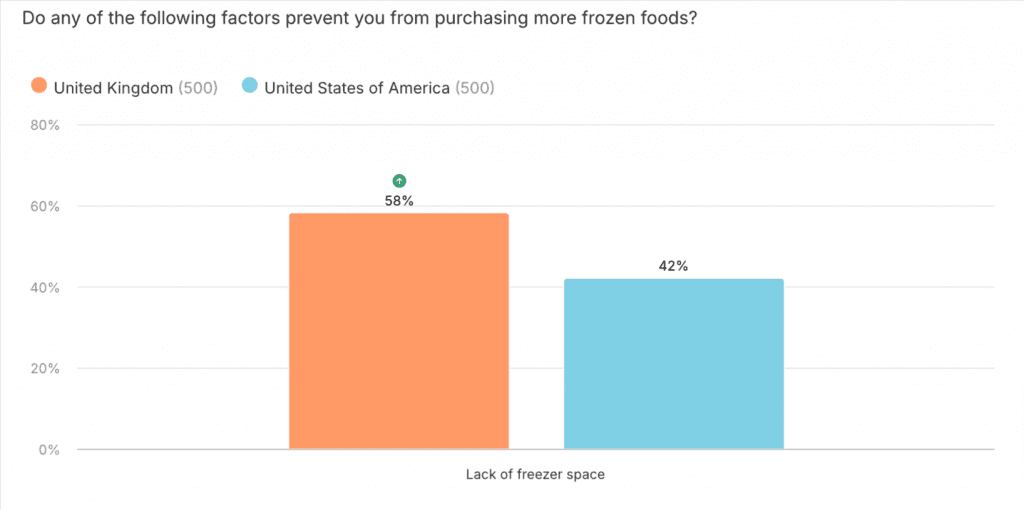Image resolution: width=1024 pixels, height=510 pixels.
Task: Click the blue United States legend dot
Action: click(x=250, y=86)
